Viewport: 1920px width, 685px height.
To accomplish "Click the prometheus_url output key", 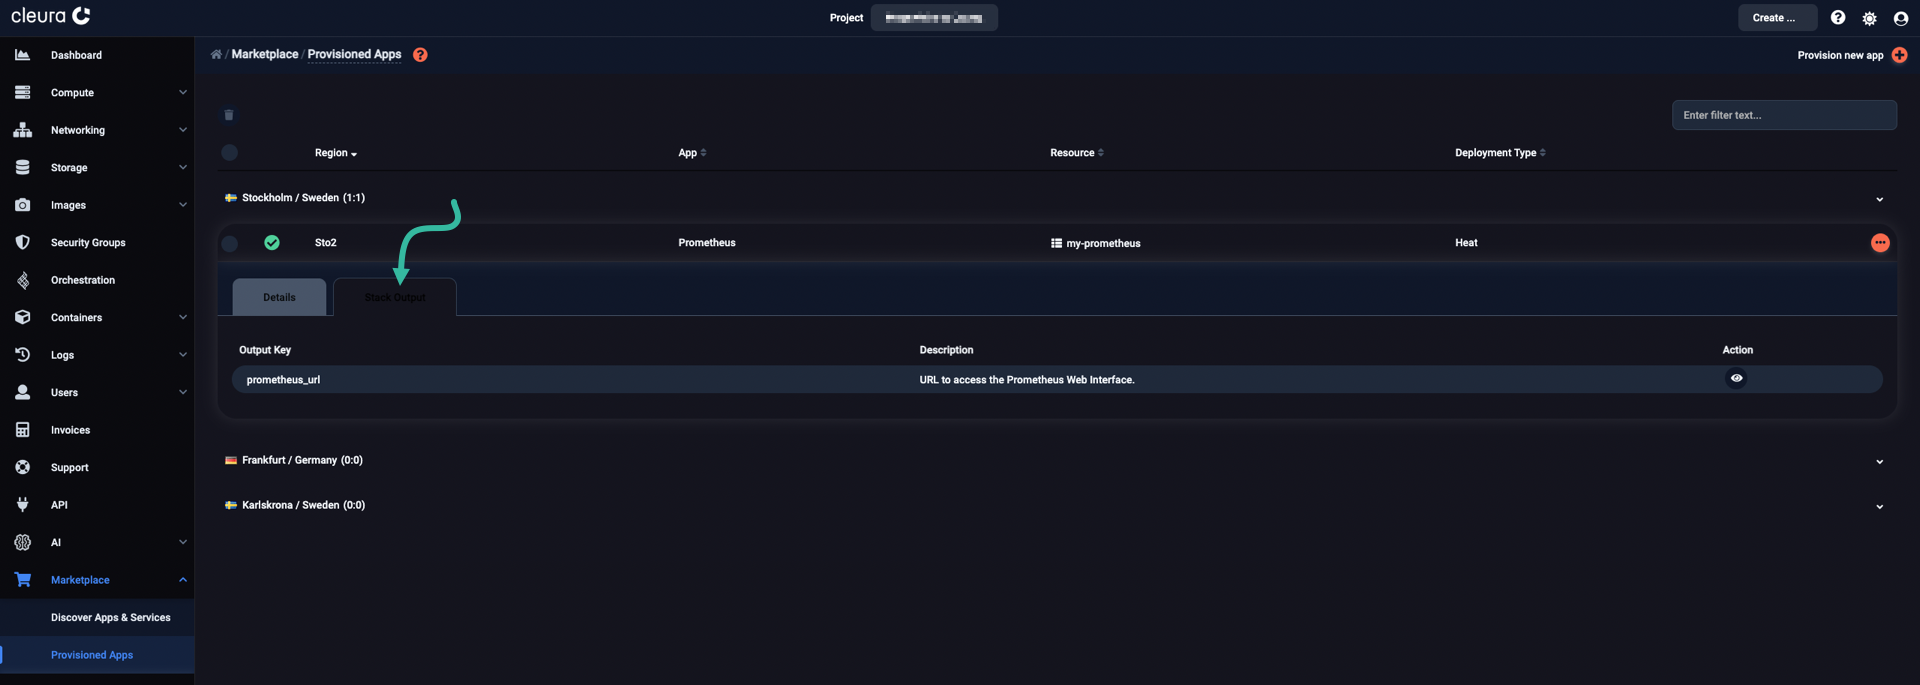I will click(283, 380).
